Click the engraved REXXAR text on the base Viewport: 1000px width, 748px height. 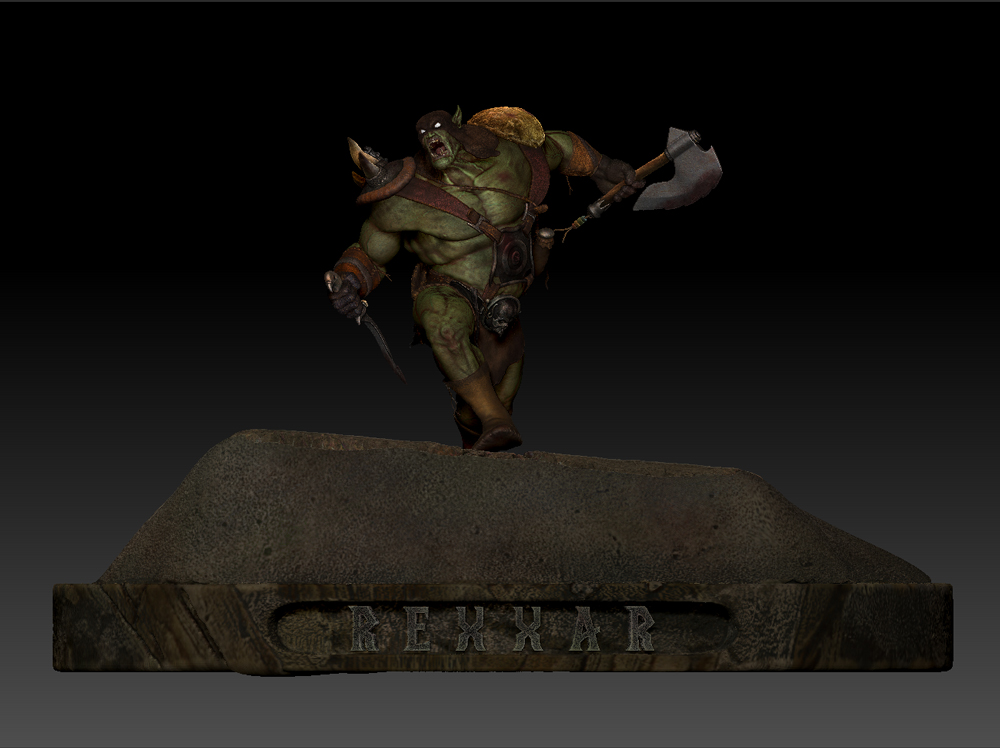pyautogui.click(x=503, y=629)
